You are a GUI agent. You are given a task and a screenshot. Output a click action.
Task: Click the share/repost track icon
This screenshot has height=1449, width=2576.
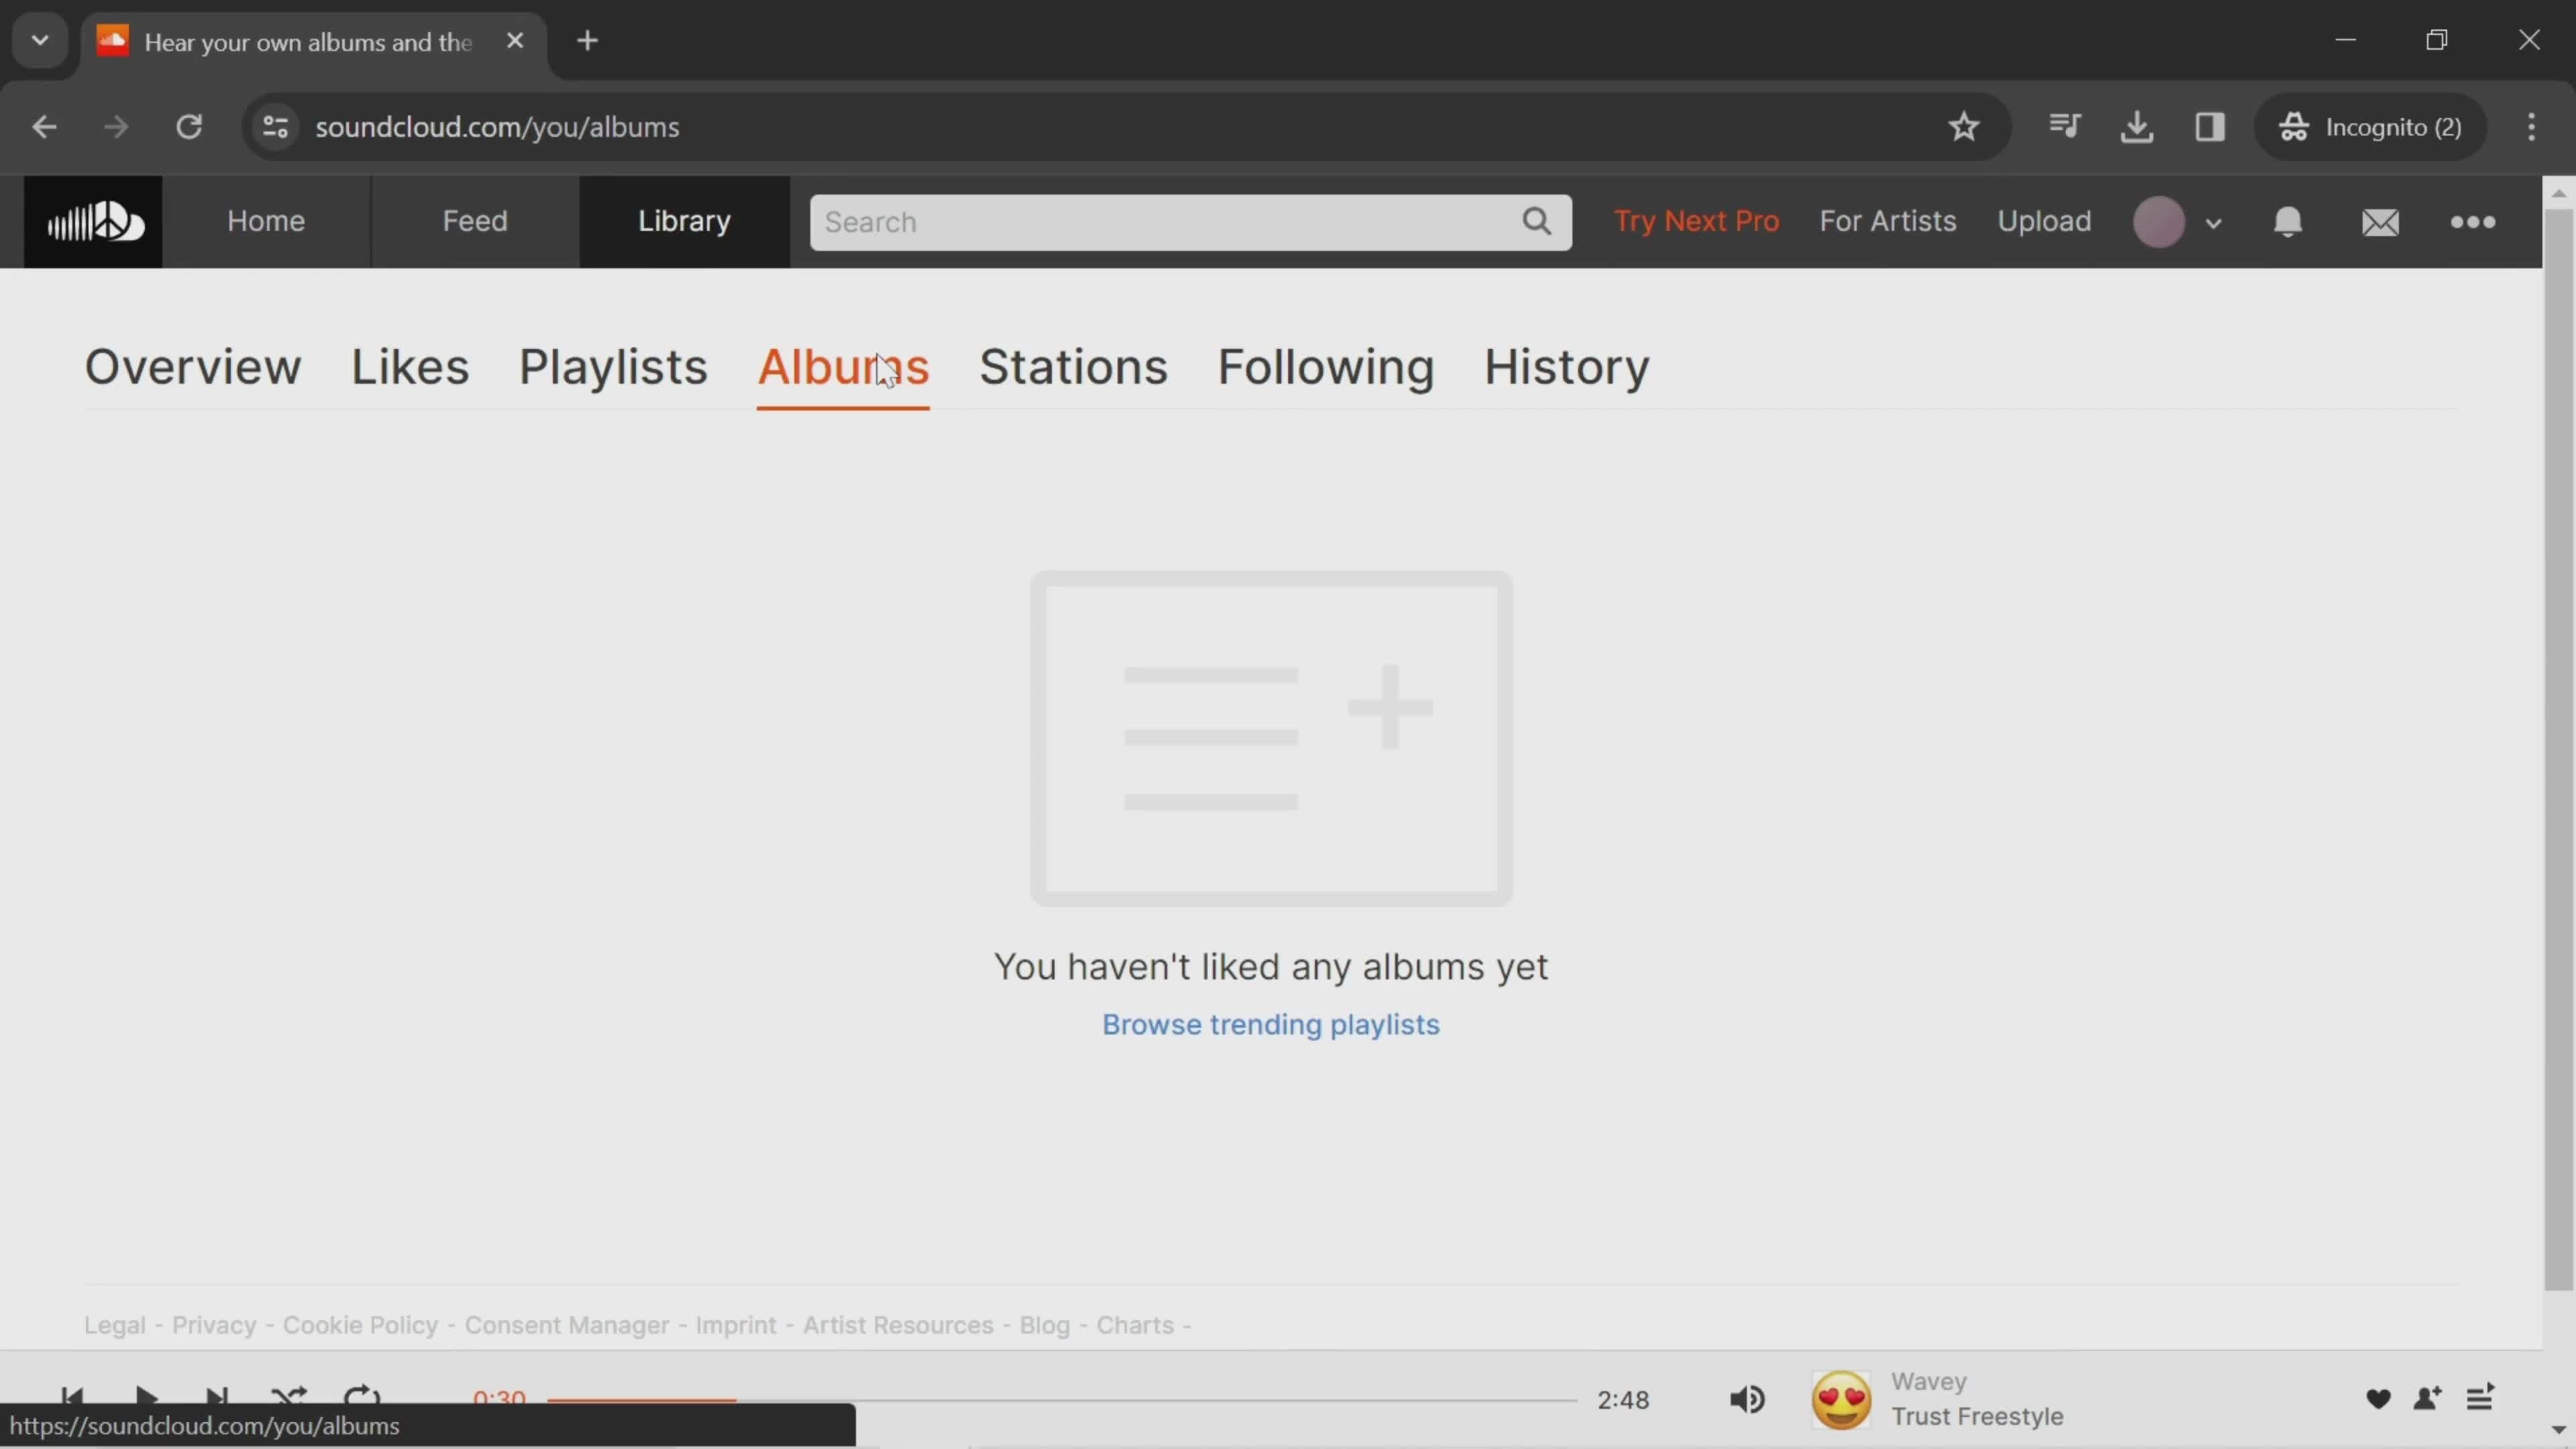tap(2426, 1398)
